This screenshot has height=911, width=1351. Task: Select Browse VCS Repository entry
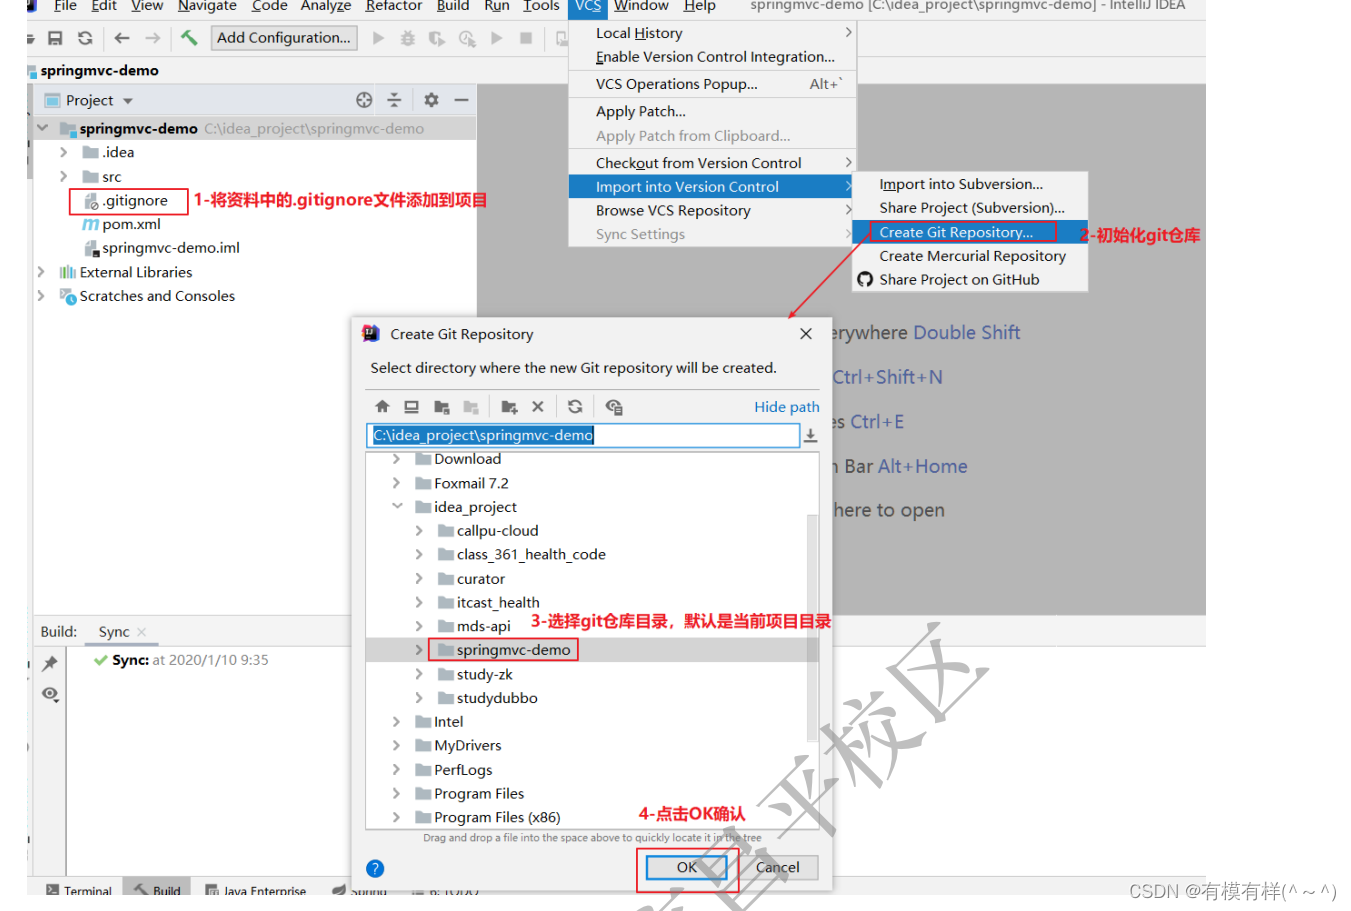712,211
